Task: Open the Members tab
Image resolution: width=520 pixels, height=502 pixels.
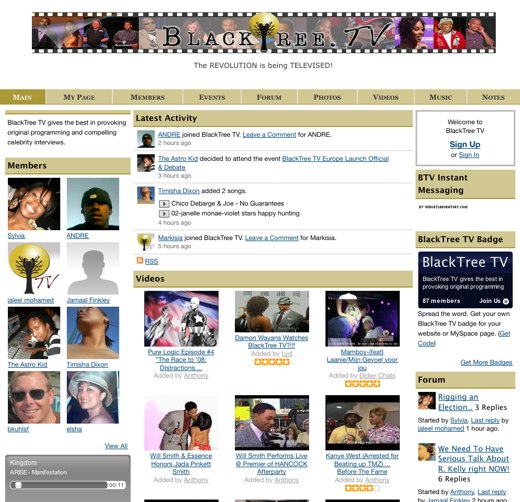Action: 147,97
